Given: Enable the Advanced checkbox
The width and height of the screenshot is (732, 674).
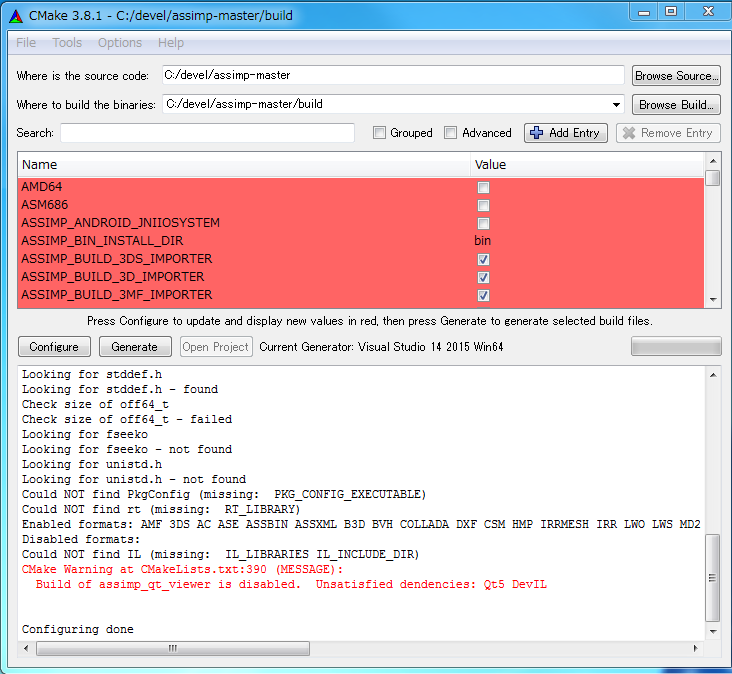Looking at the screenshot, I should [x=450, y=133].
